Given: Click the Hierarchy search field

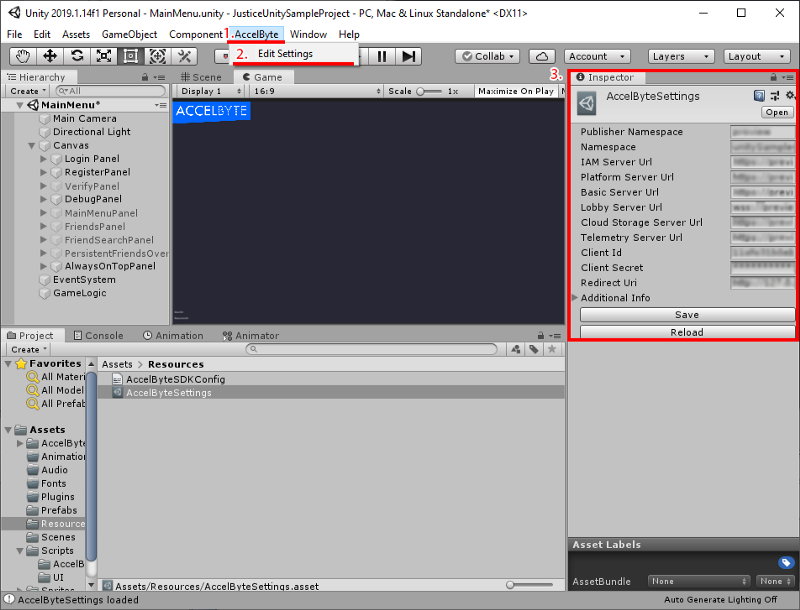Looking at the screenshot, I should point(111,91).
